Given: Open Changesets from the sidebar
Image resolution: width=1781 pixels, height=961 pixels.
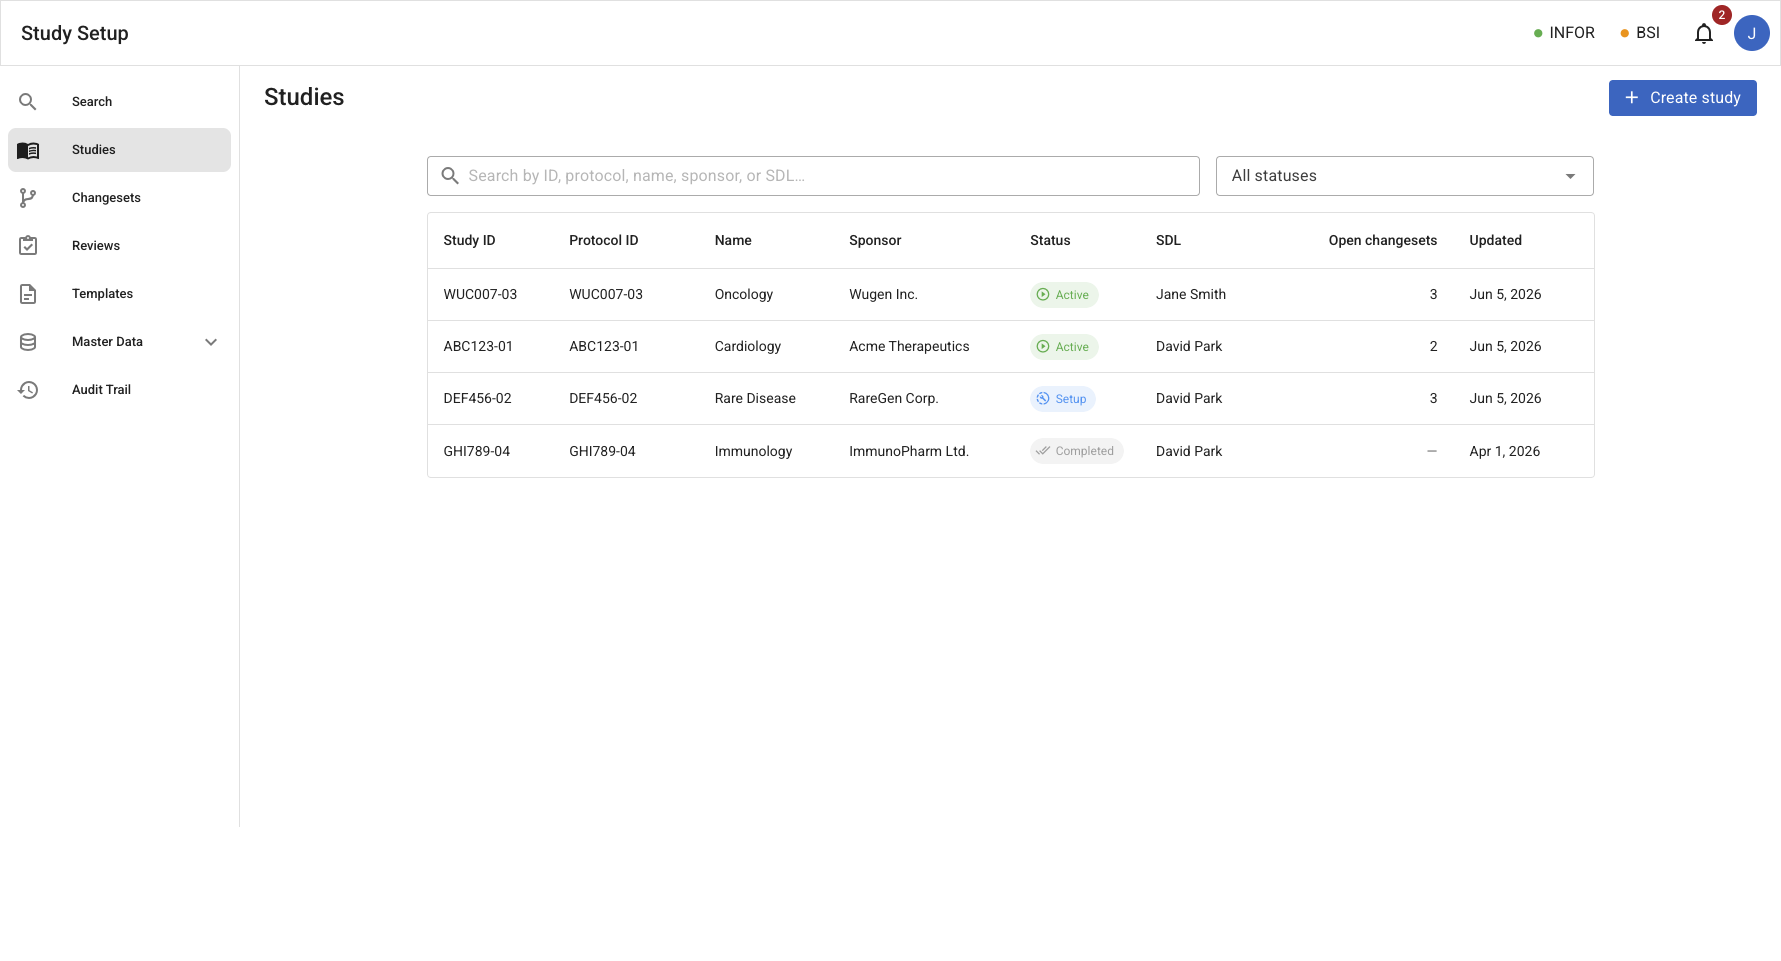Looking at the screenshot, I should tap(119, 198).
